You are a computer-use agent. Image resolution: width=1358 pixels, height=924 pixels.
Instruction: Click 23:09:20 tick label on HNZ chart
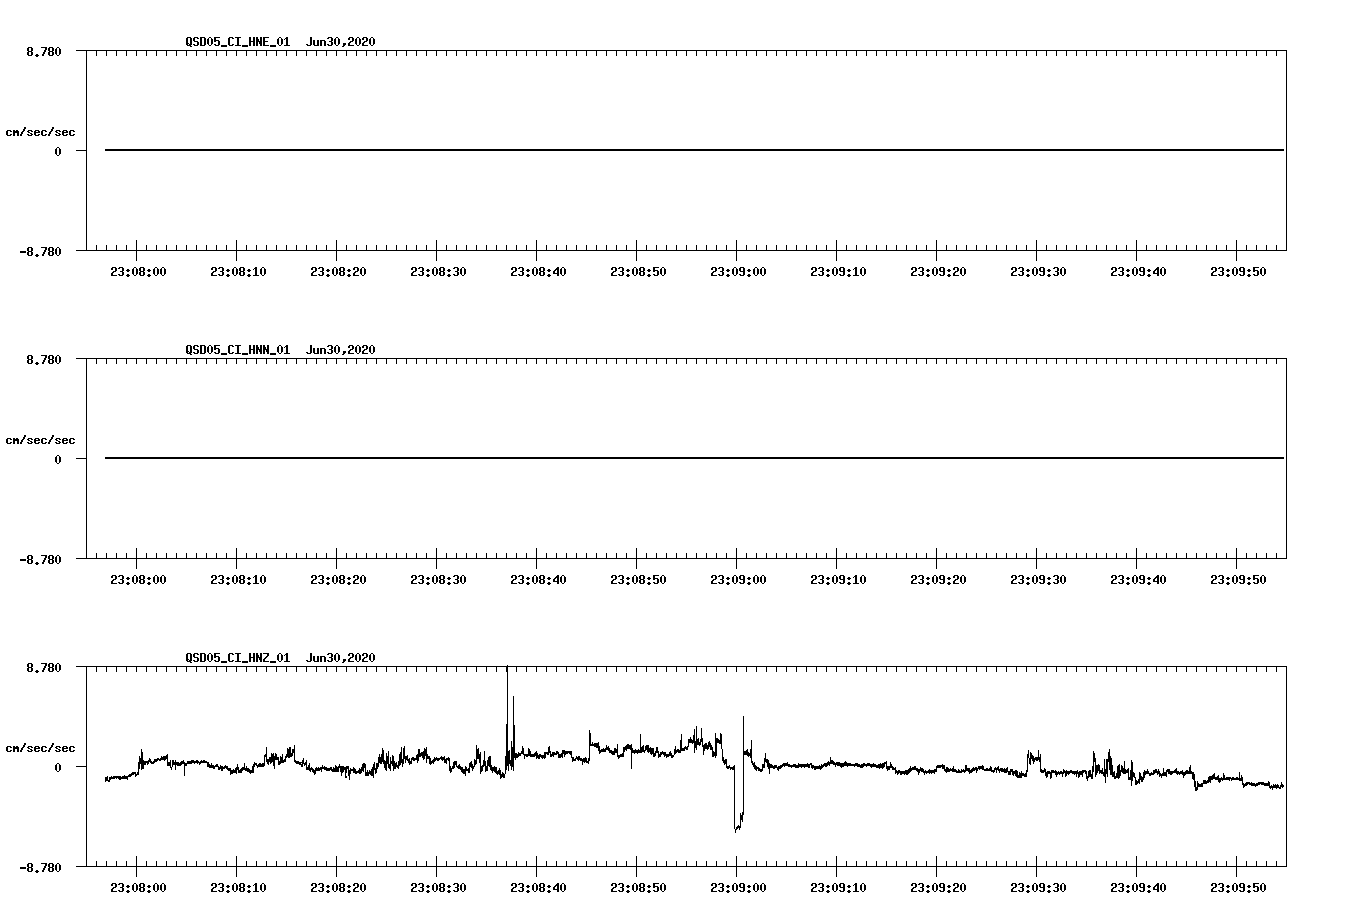tap(938, 888)
